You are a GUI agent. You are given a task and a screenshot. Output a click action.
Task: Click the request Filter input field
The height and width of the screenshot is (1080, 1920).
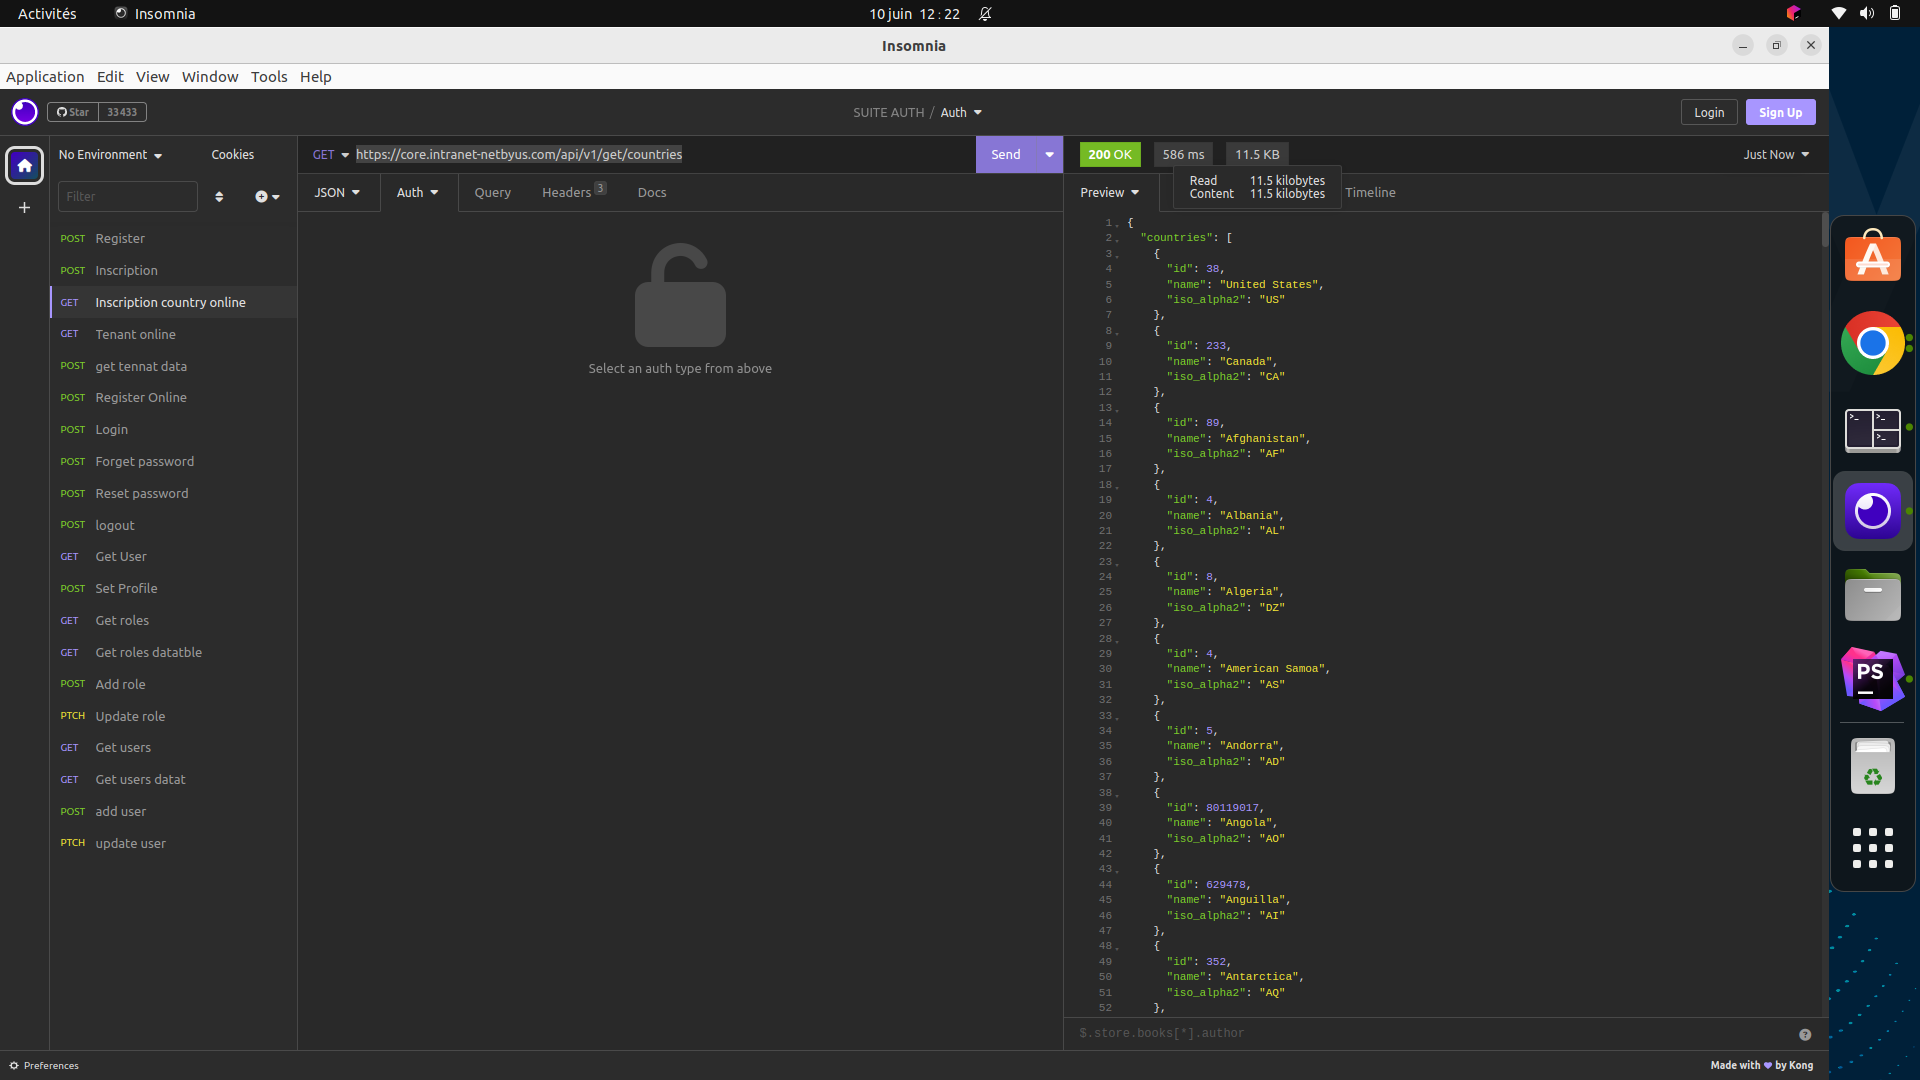128,197
